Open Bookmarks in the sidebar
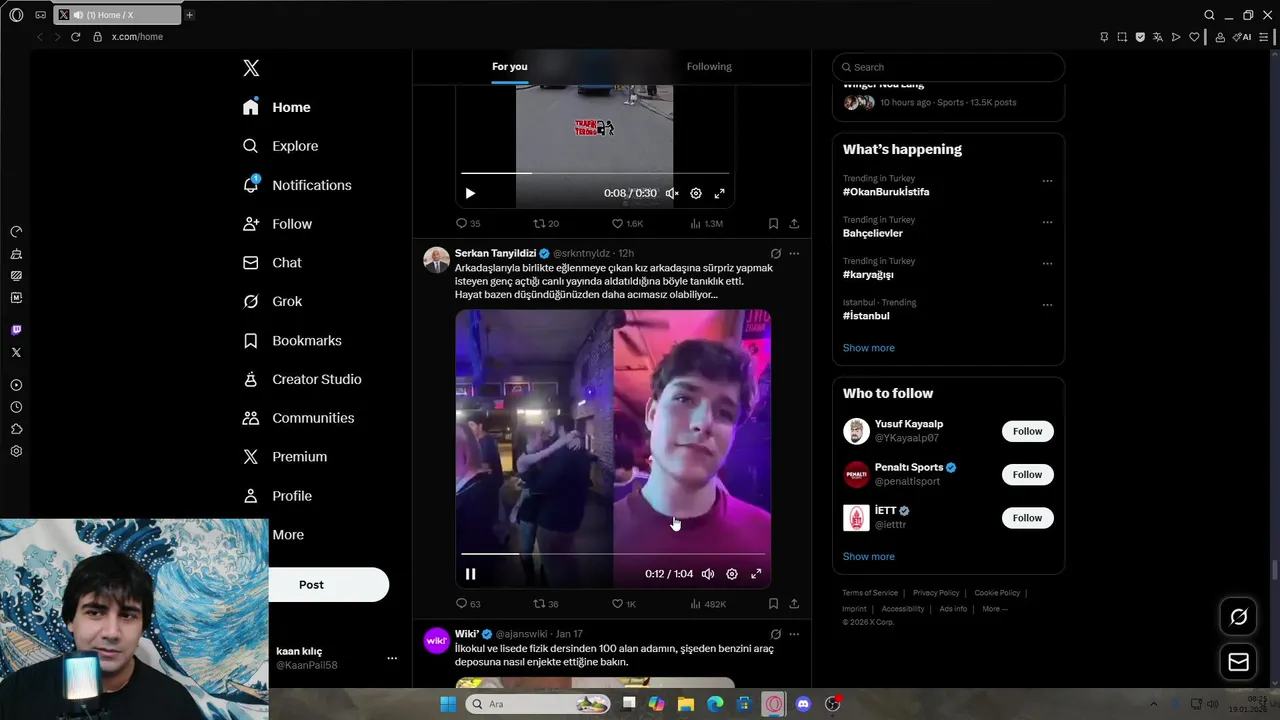The width and height of the screenshot is (1280, 720). coord(292,341)
